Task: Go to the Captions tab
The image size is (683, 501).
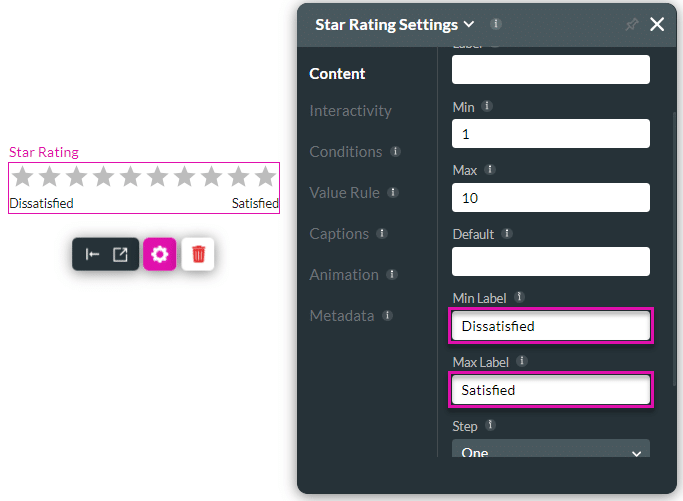Action: [x=339, y=234]
